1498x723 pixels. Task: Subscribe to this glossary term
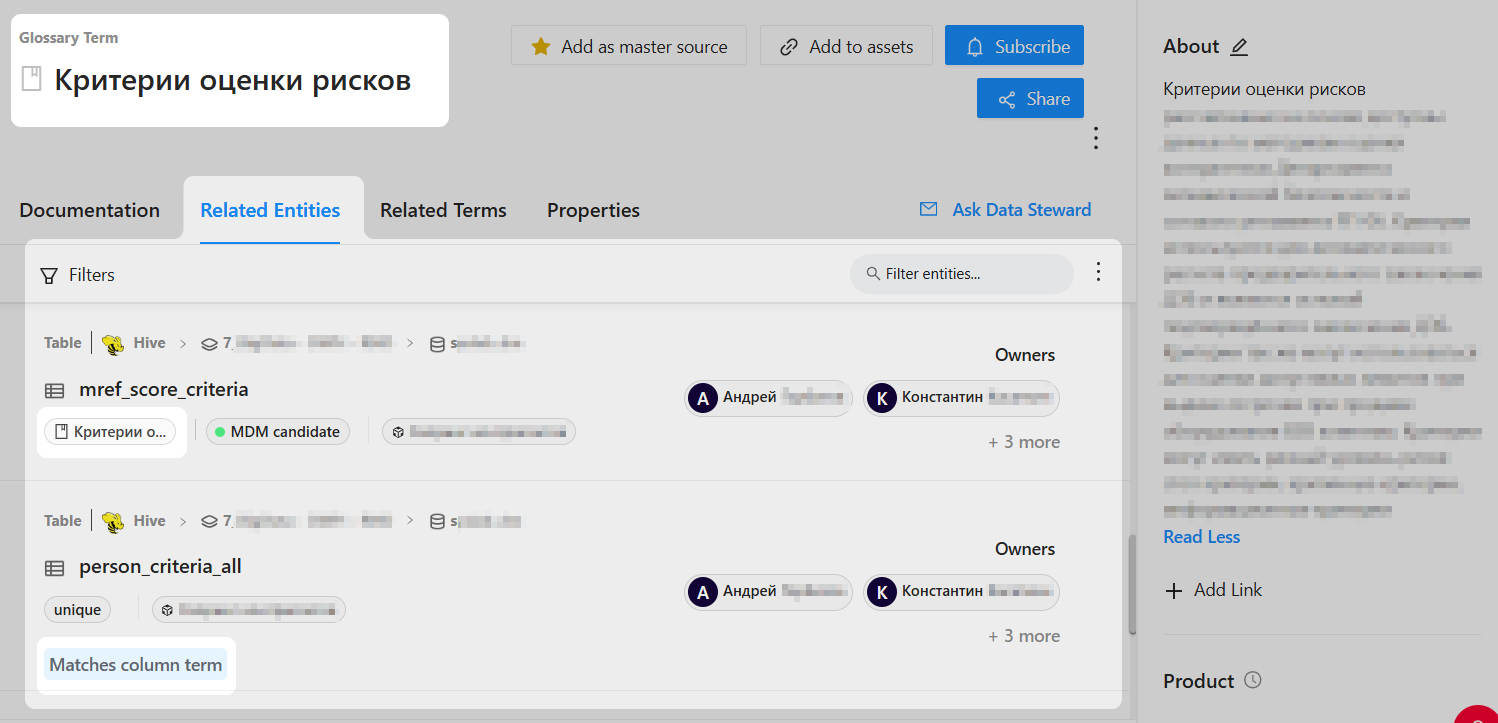pyautogui.click(x=1014, y=46)
